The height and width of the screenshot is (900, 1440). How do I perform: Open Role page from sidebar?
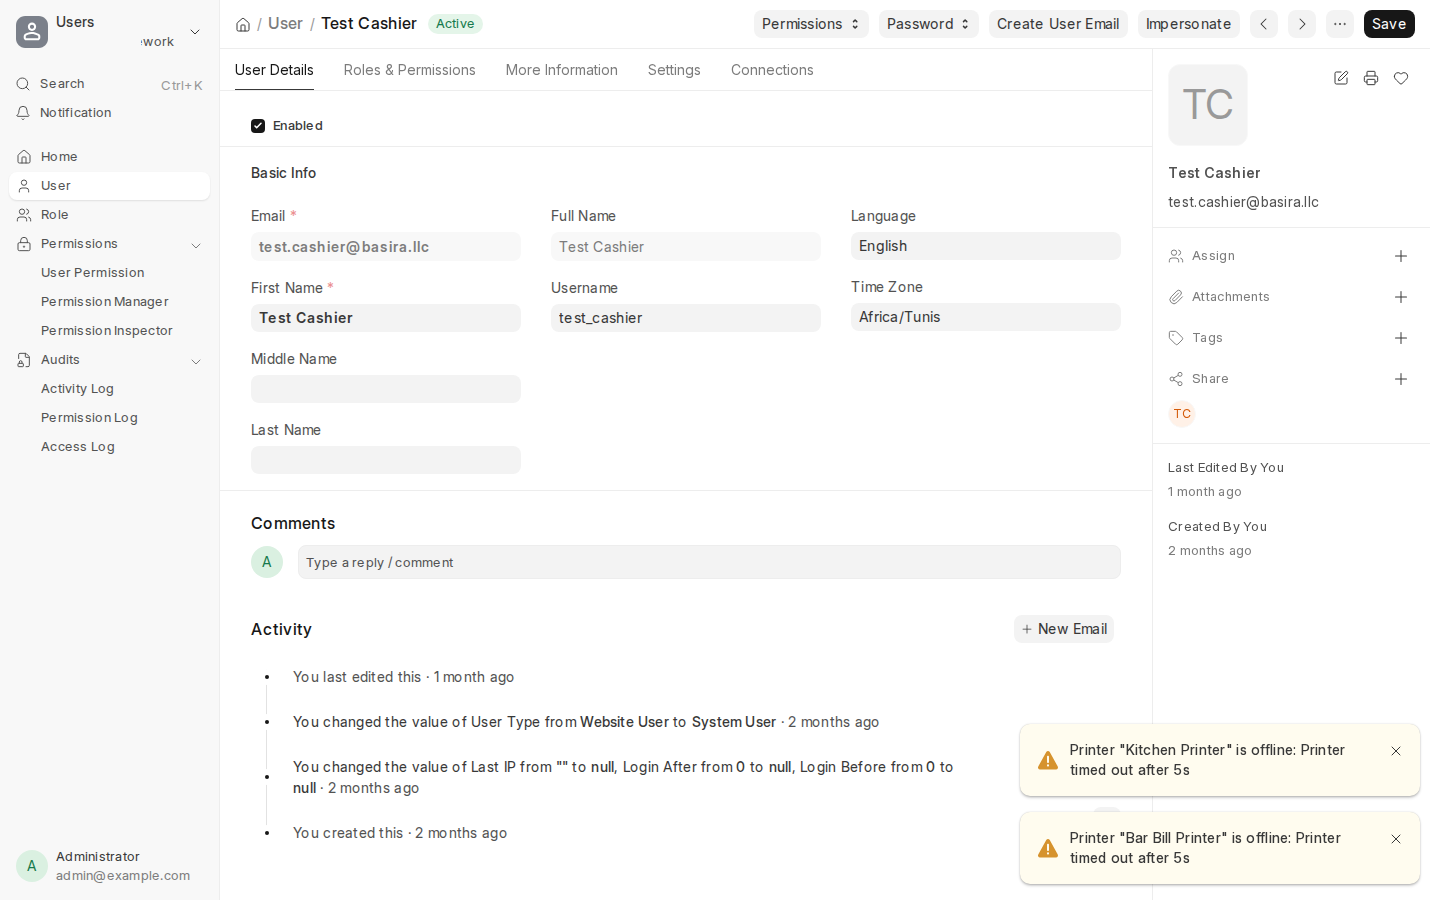(x=110, y=215)
